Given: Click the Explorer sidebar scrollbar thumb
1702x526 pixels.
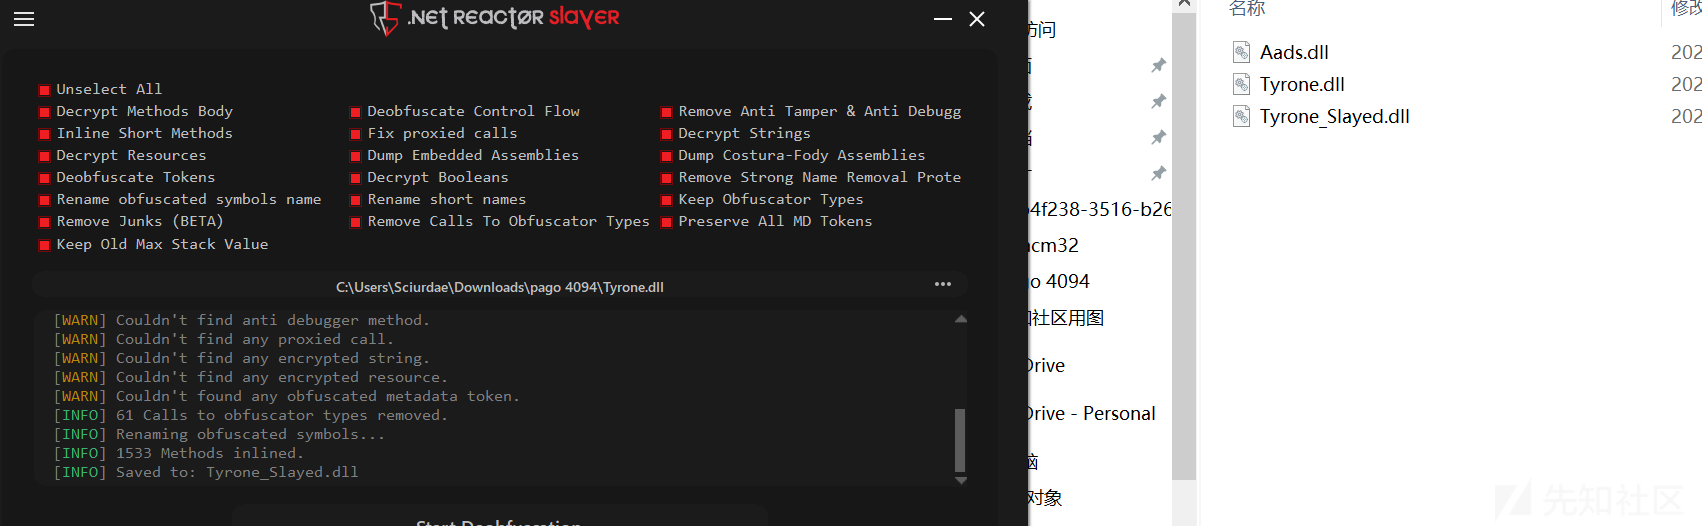Looking at the screenshot, I should point(1184,246).
